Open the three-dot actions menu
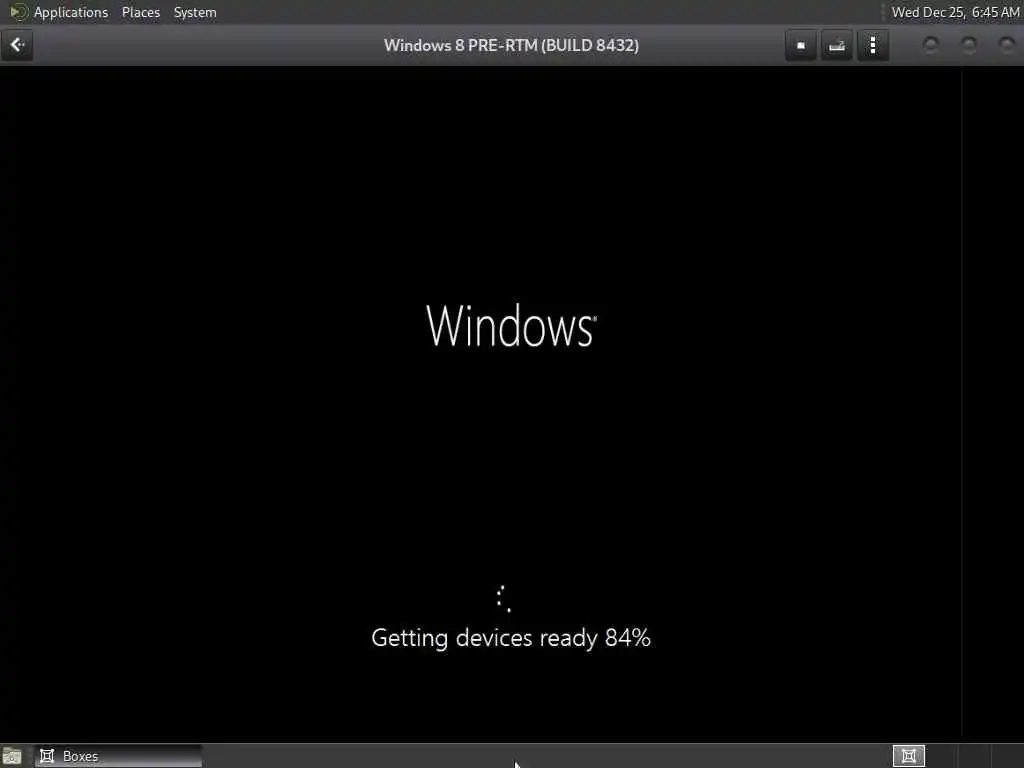 [x=873, y=46]
